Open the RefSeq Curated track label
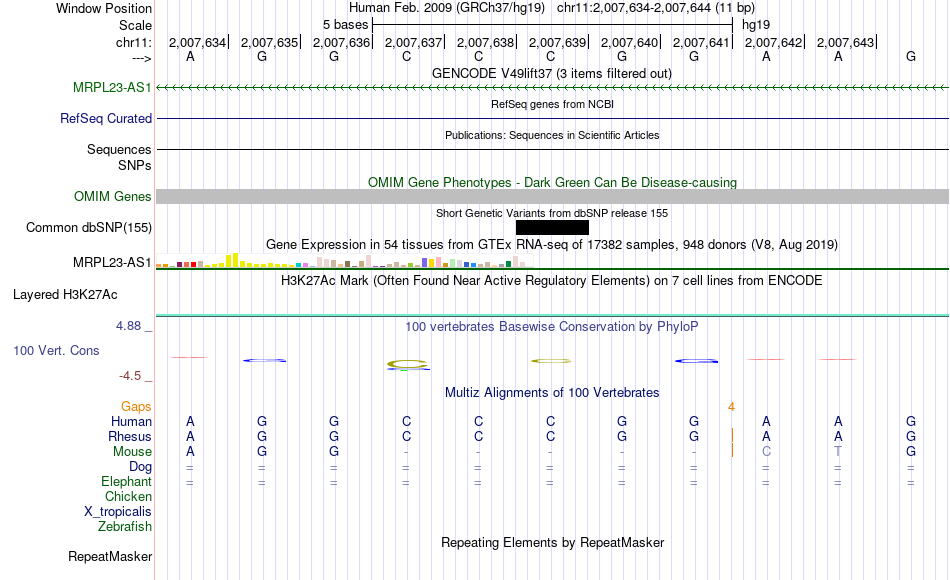 [106, 119]
